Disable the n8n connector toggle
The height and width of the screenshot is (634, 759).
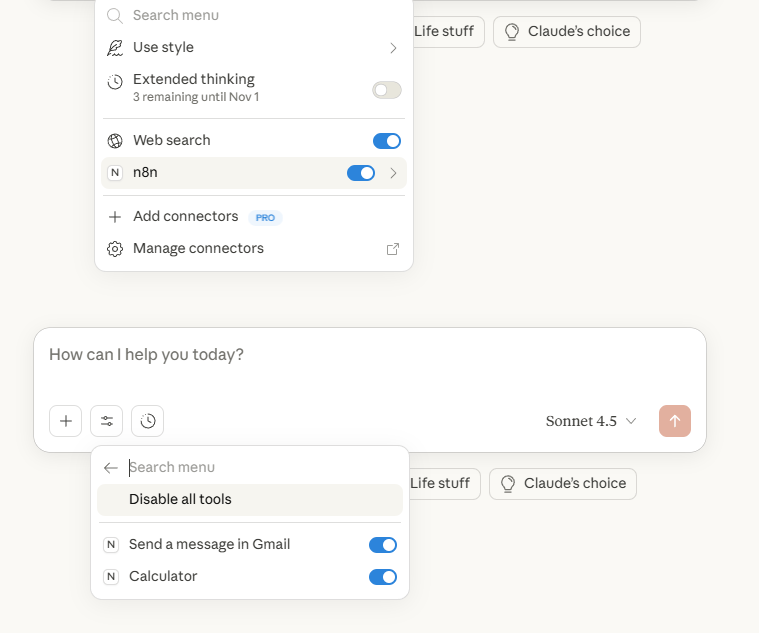(x=360, y=173)
